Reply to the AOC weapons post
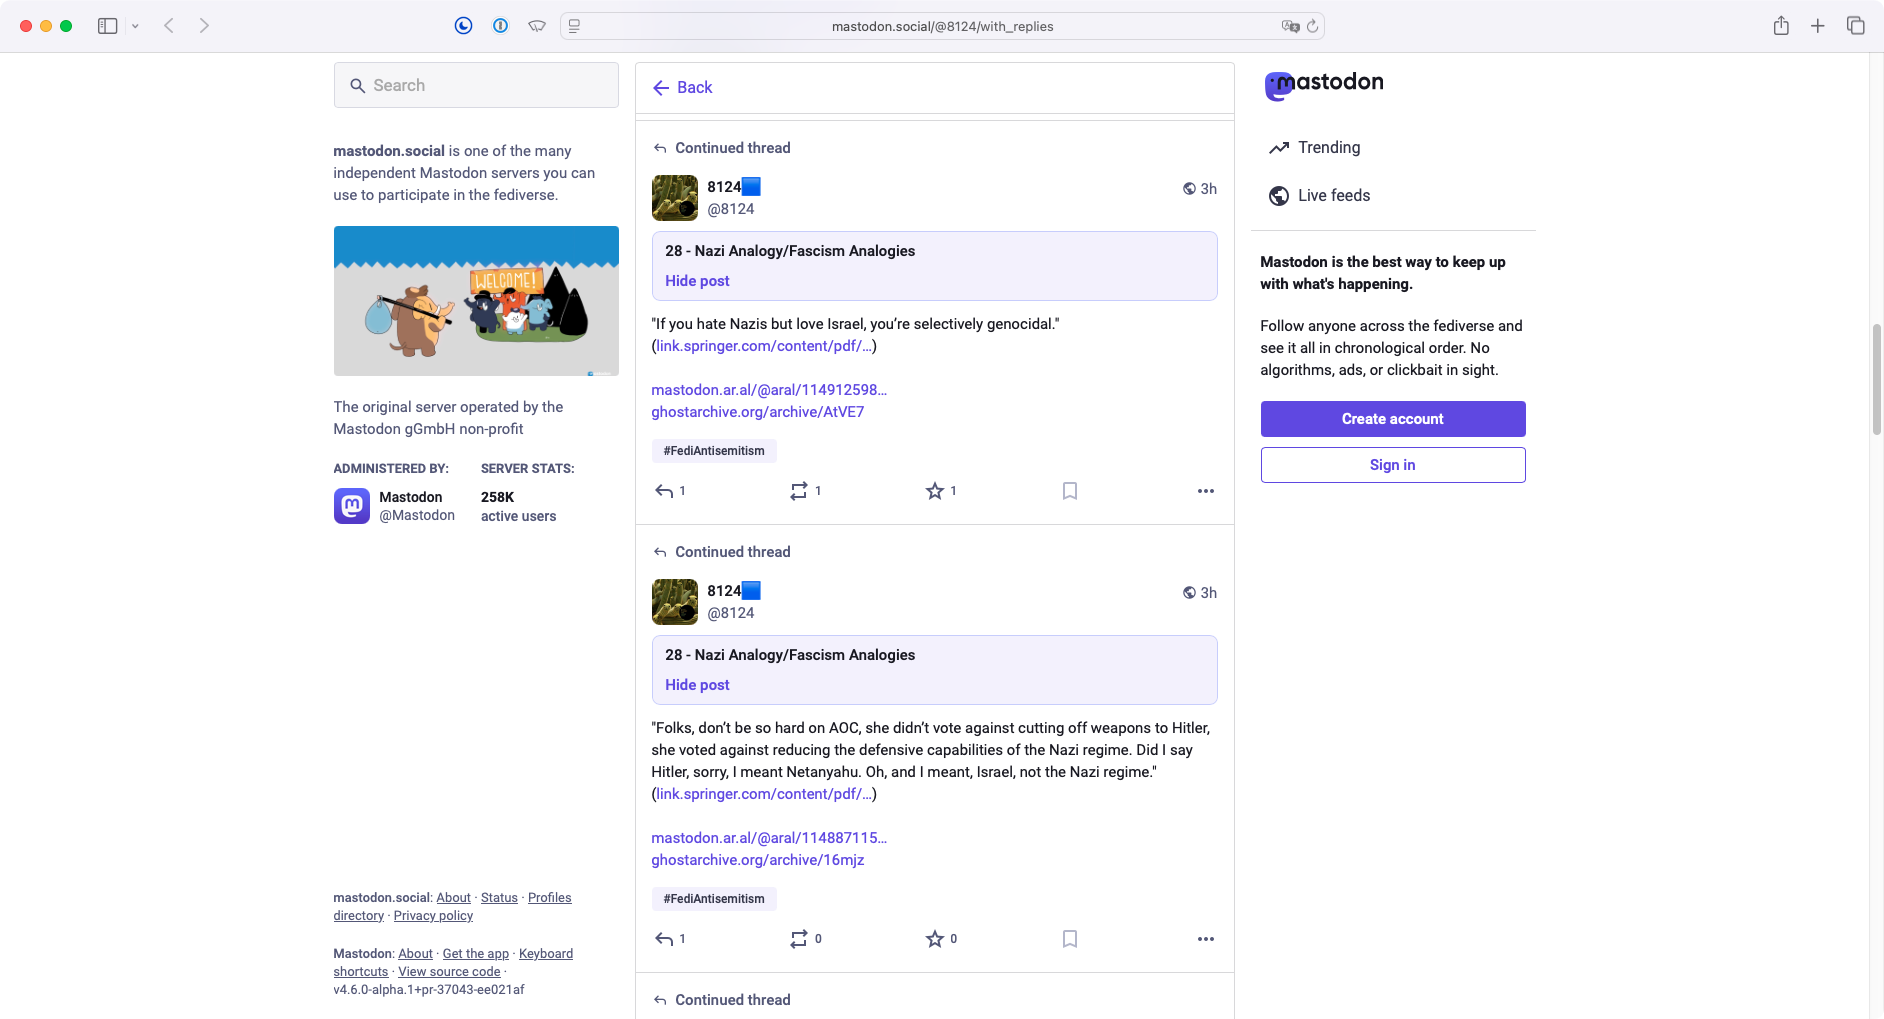This screenshot has width=1884, height=1019. tap(664, 939)
